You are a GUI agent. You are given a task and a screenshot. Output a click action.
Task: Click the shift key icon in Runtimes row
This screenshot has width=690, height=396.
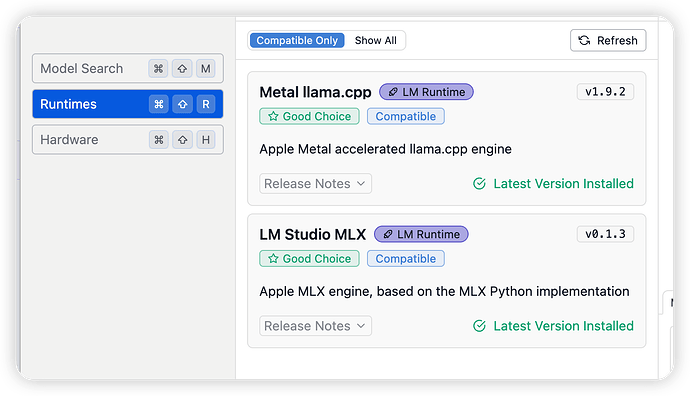(182, 104)
